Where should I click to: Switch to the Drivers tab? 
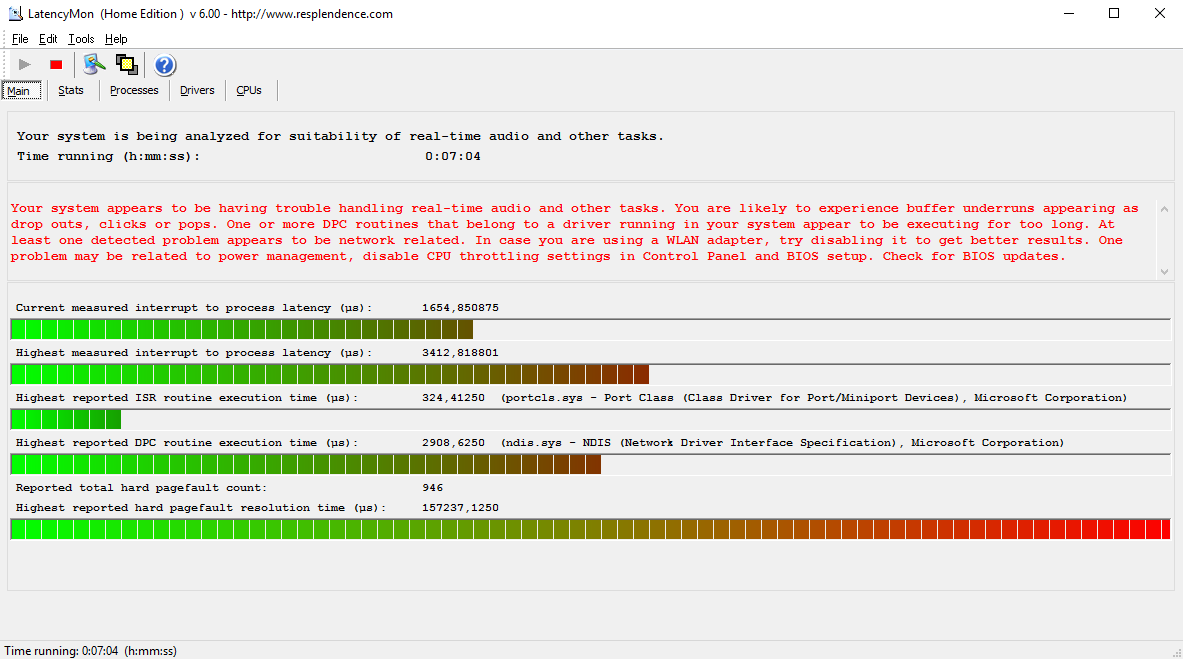(x=197, y=90)
